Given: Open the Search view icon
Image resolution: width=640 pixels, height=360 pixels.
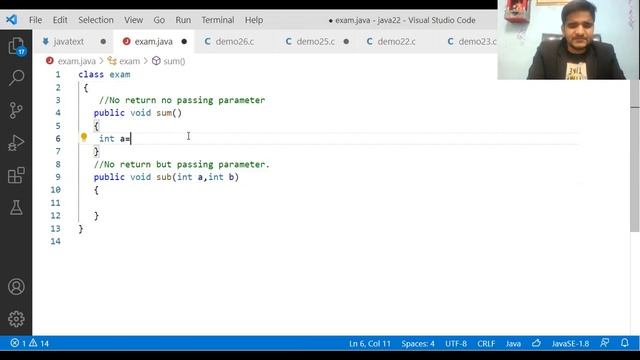Looking at the screenshot, I should [x=16, y=78].
